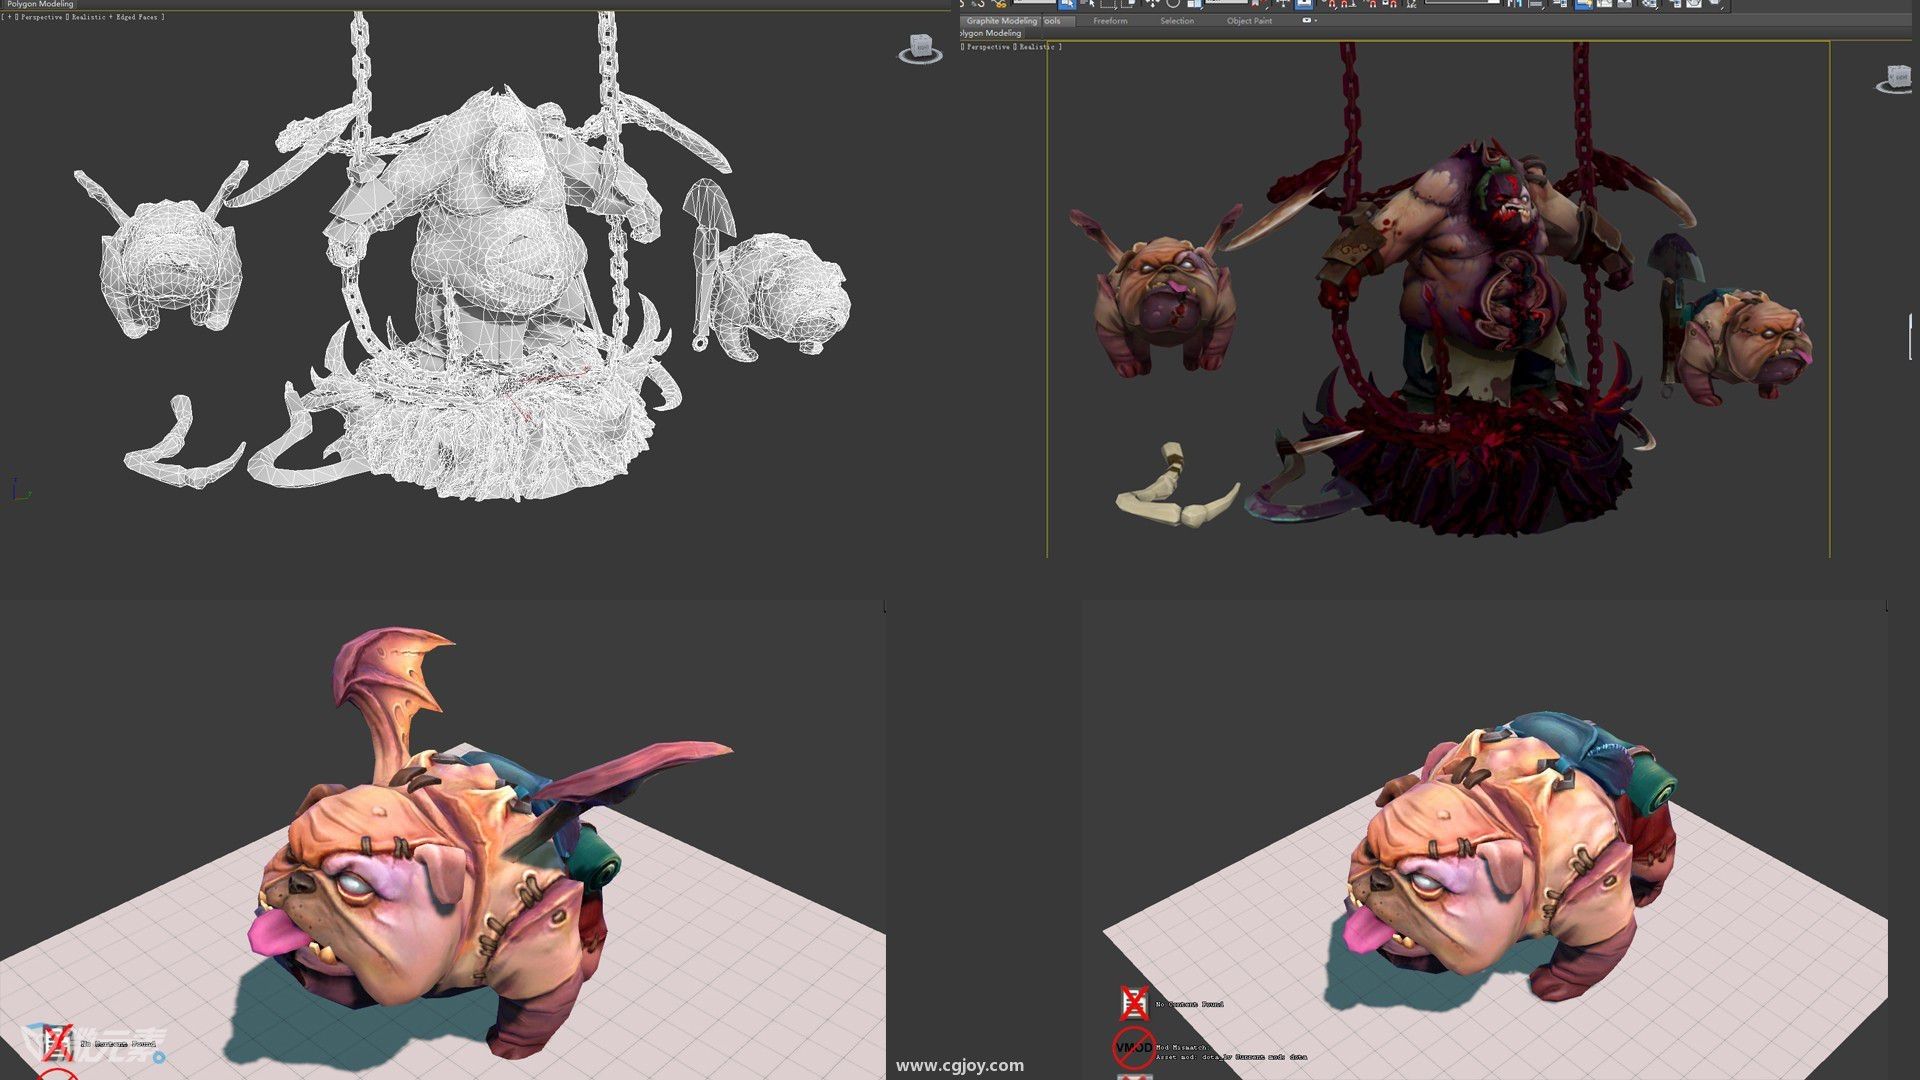This screenshot has width=1920, height=1080.
Task: Open the reference coordinate system dropdown
Action: (x=1226, y=3)
